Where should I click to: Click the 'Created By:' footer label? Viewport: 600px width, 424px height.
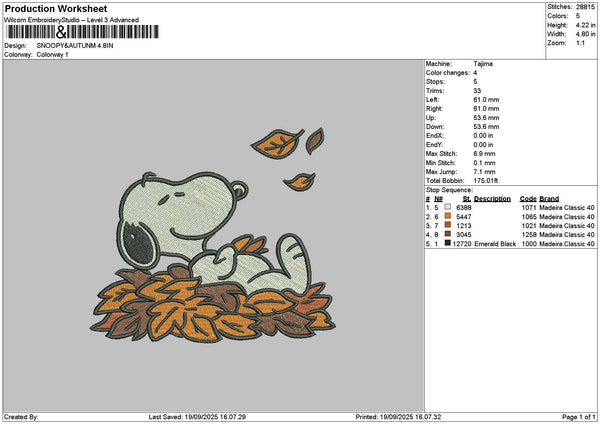(21, 417)
